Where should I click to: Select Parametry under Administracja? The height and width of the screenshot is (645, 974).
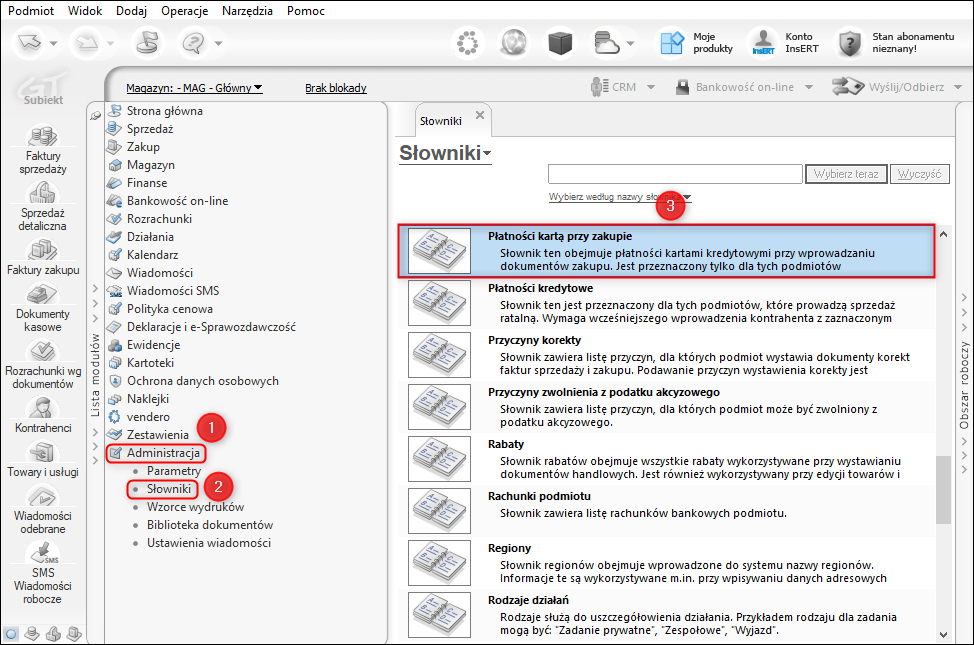point(173,471)
